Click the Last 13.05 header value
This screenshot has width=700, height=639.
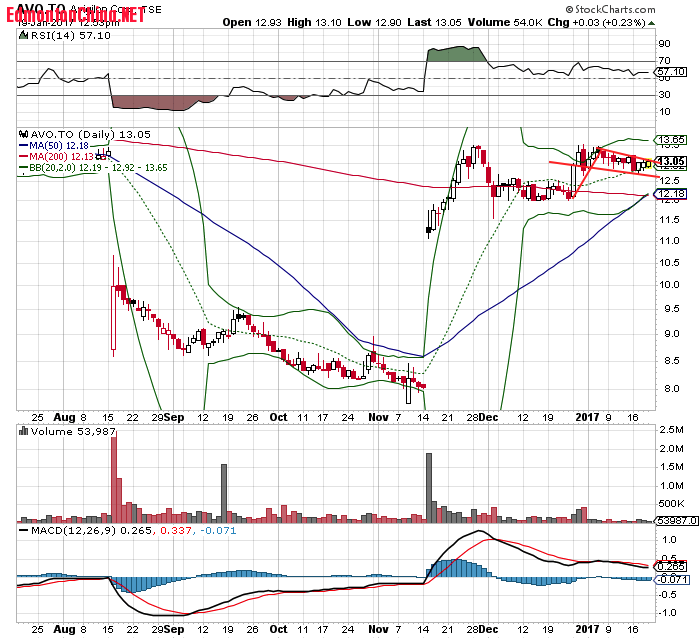tap(434, 22)
